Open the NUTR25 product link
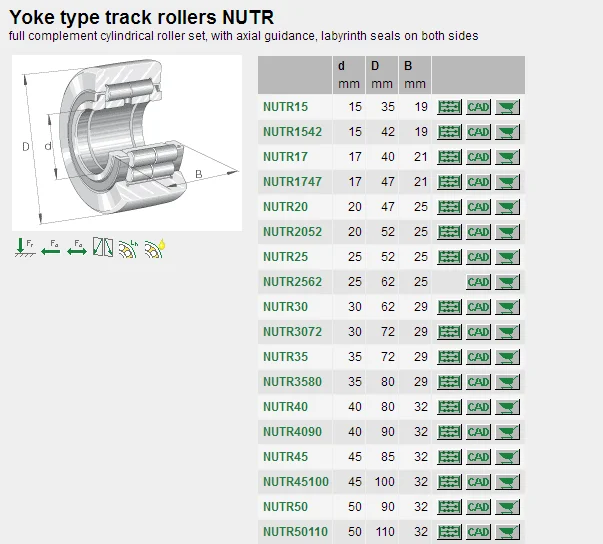Viewport: 603px width, 544px height. (285, 257)
